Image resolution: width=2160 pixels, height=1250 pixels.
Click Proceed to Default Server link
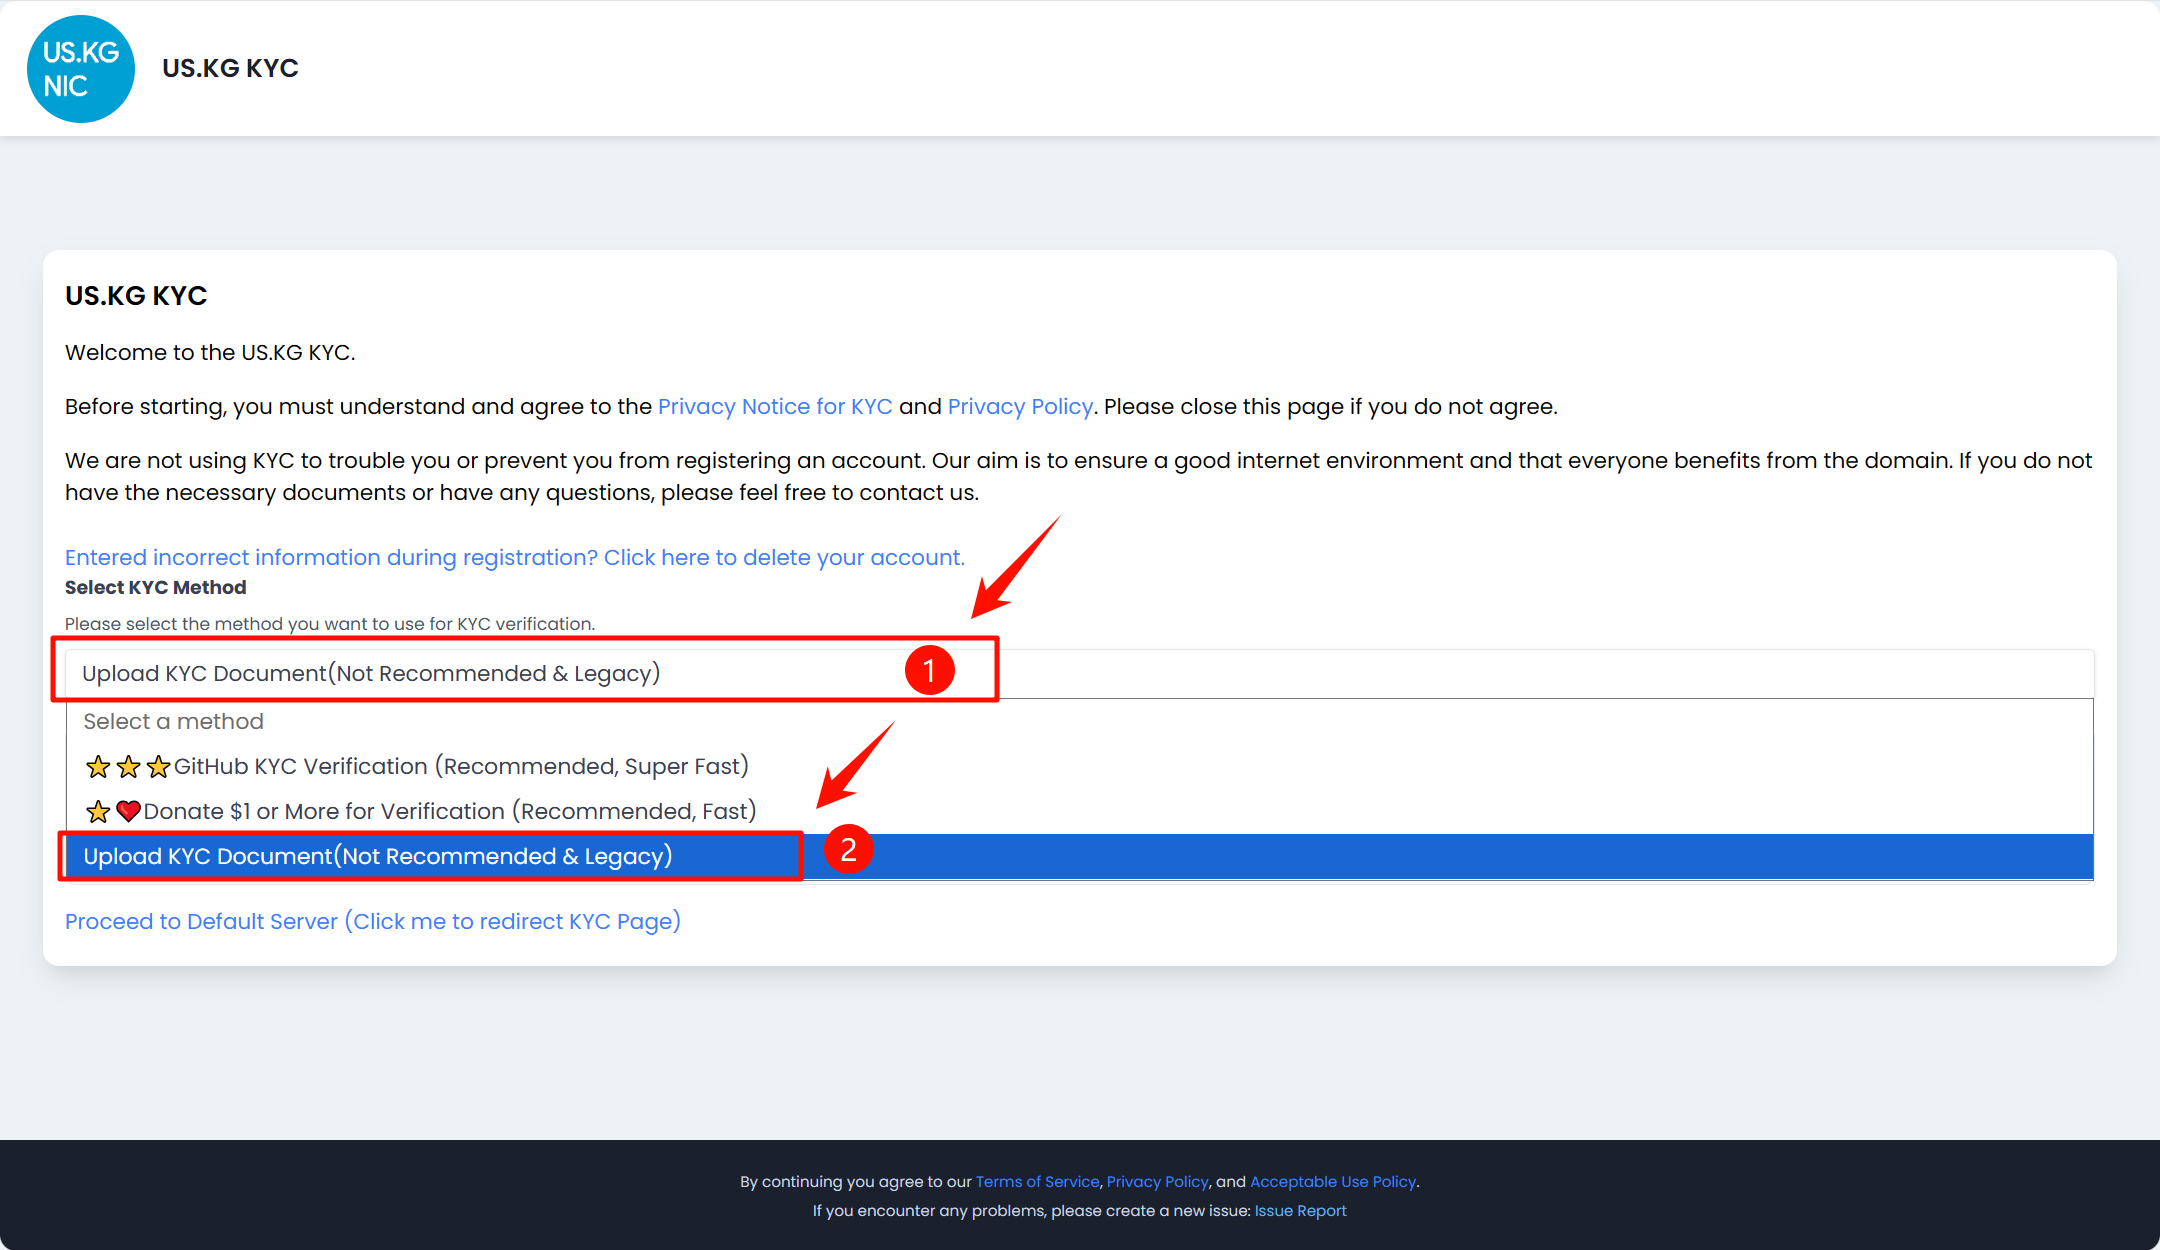[x=372, y=921]
